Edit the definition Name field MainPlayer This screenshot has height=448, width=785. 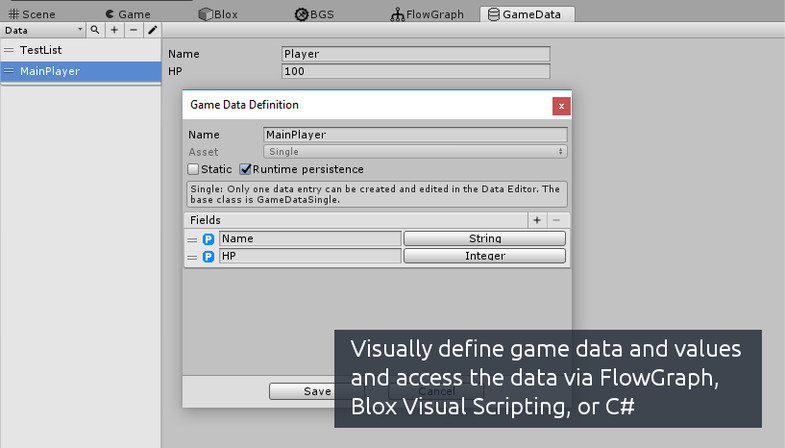[415, 134]
